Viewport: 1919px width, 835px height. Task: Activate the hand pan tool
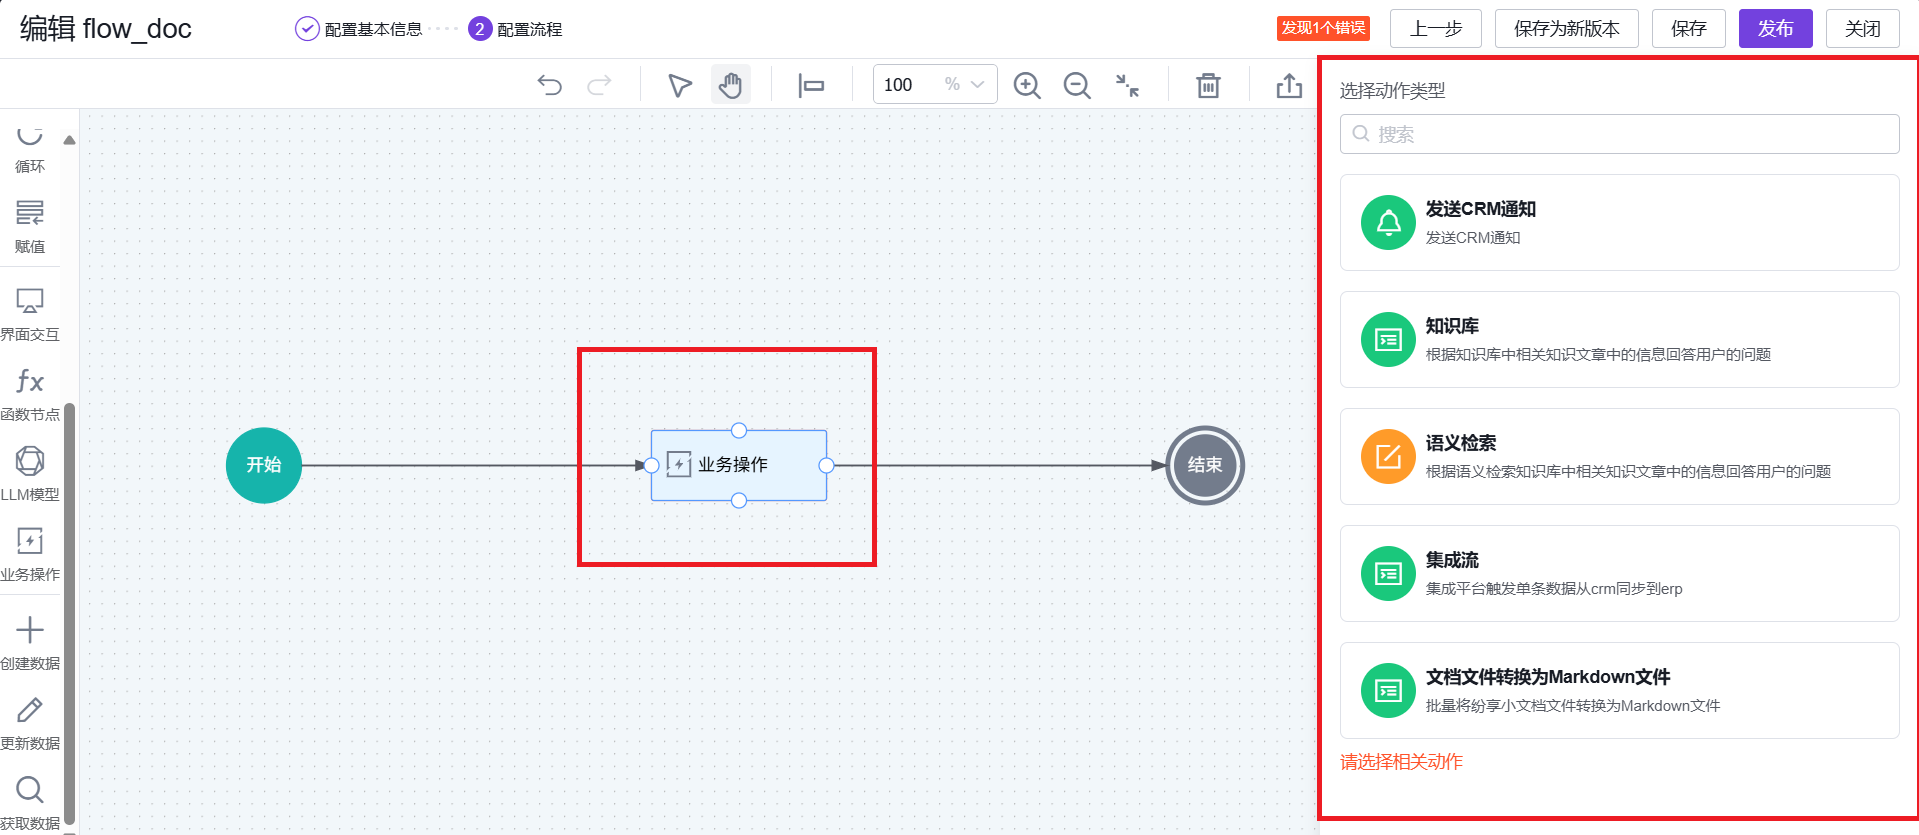[x=731, y=85]
